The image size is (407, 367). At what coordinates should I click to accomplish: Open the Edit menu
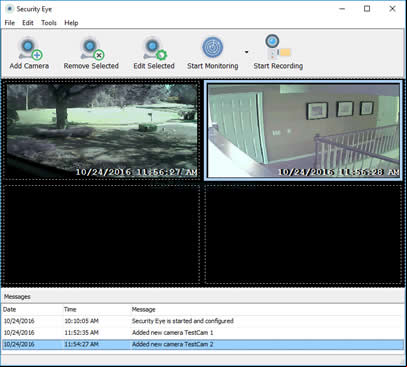click(x=28, y=23)
